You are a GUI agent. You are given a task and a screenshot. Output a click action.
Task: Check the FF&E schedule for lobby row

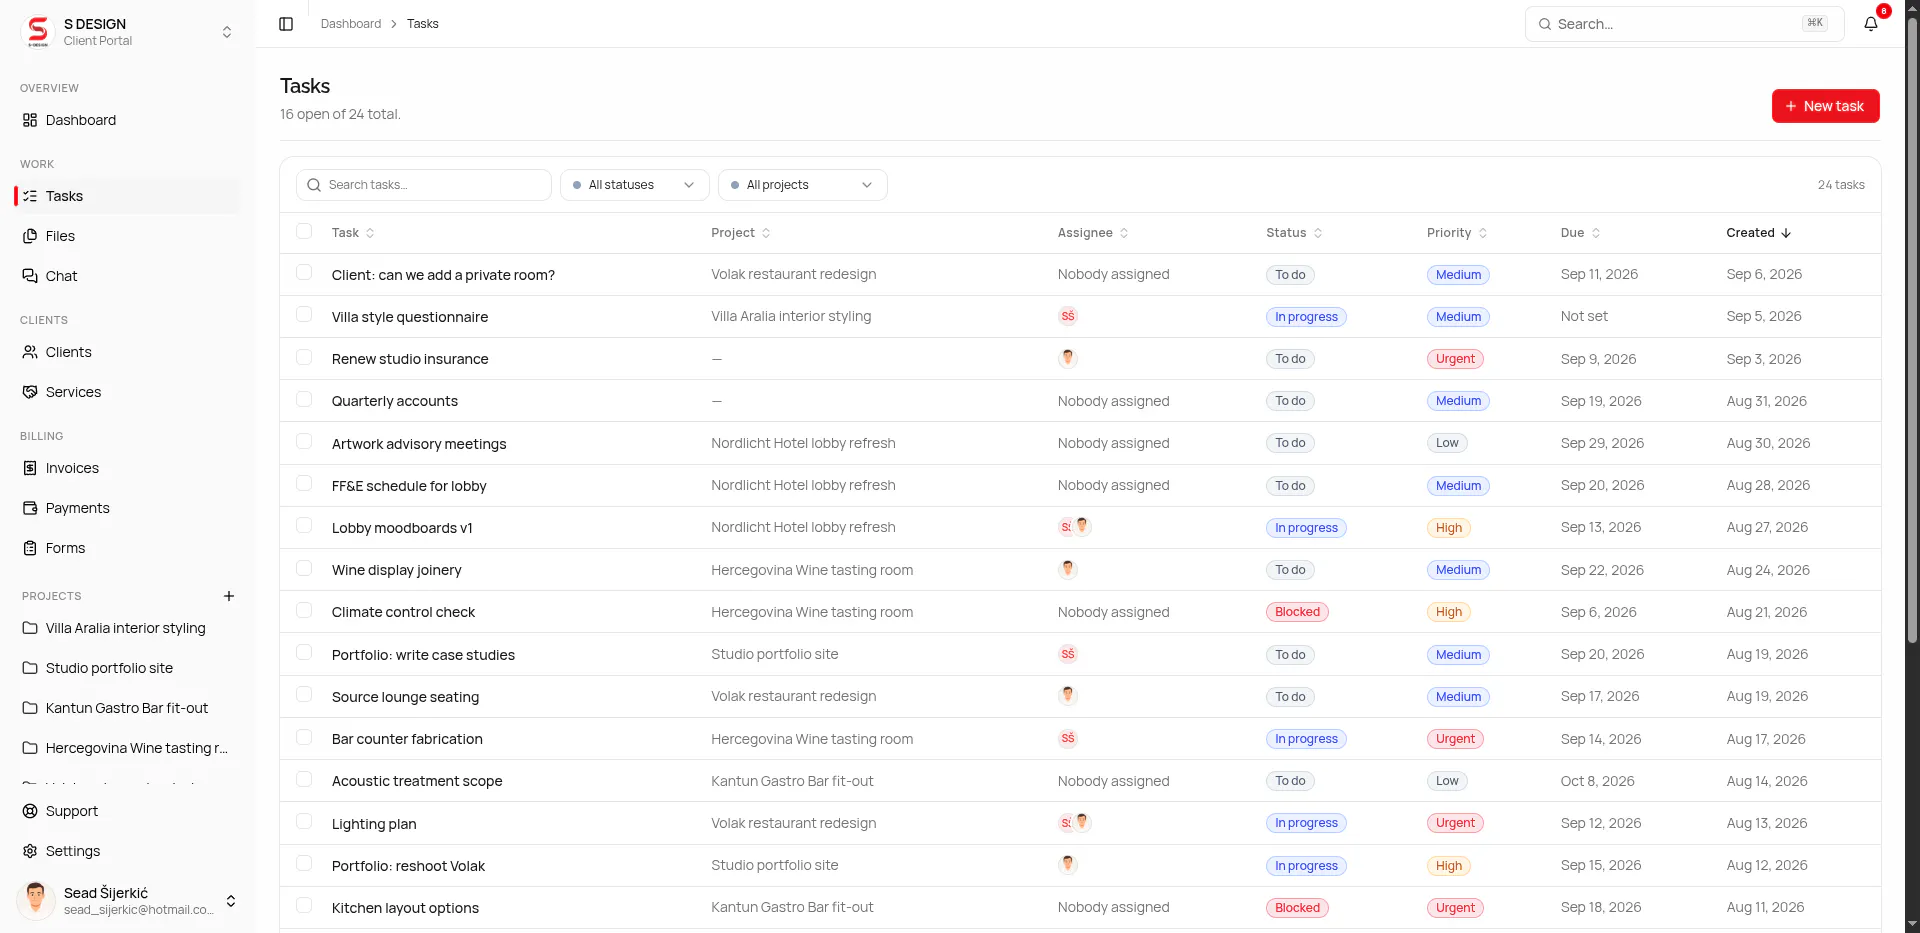click(304, 483)
